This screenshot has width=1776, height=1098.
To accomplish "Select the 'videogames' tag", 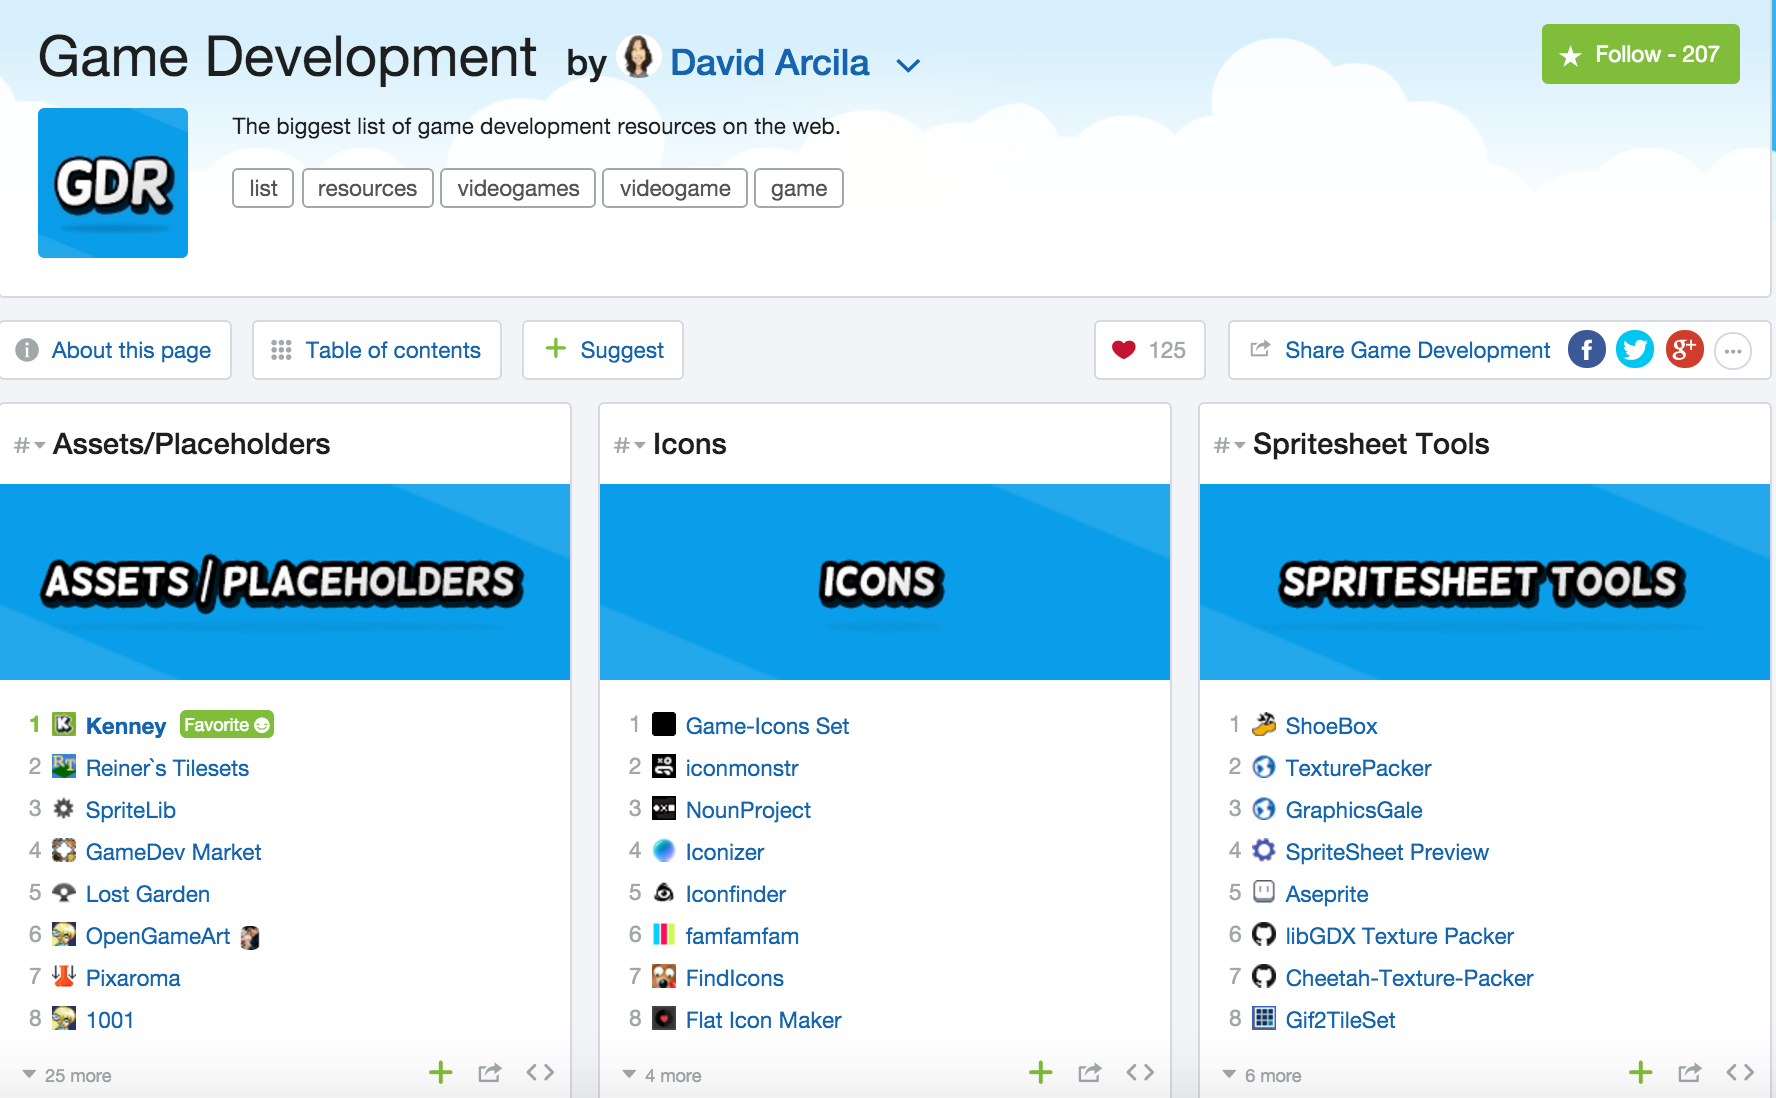I will coord(518,188).
